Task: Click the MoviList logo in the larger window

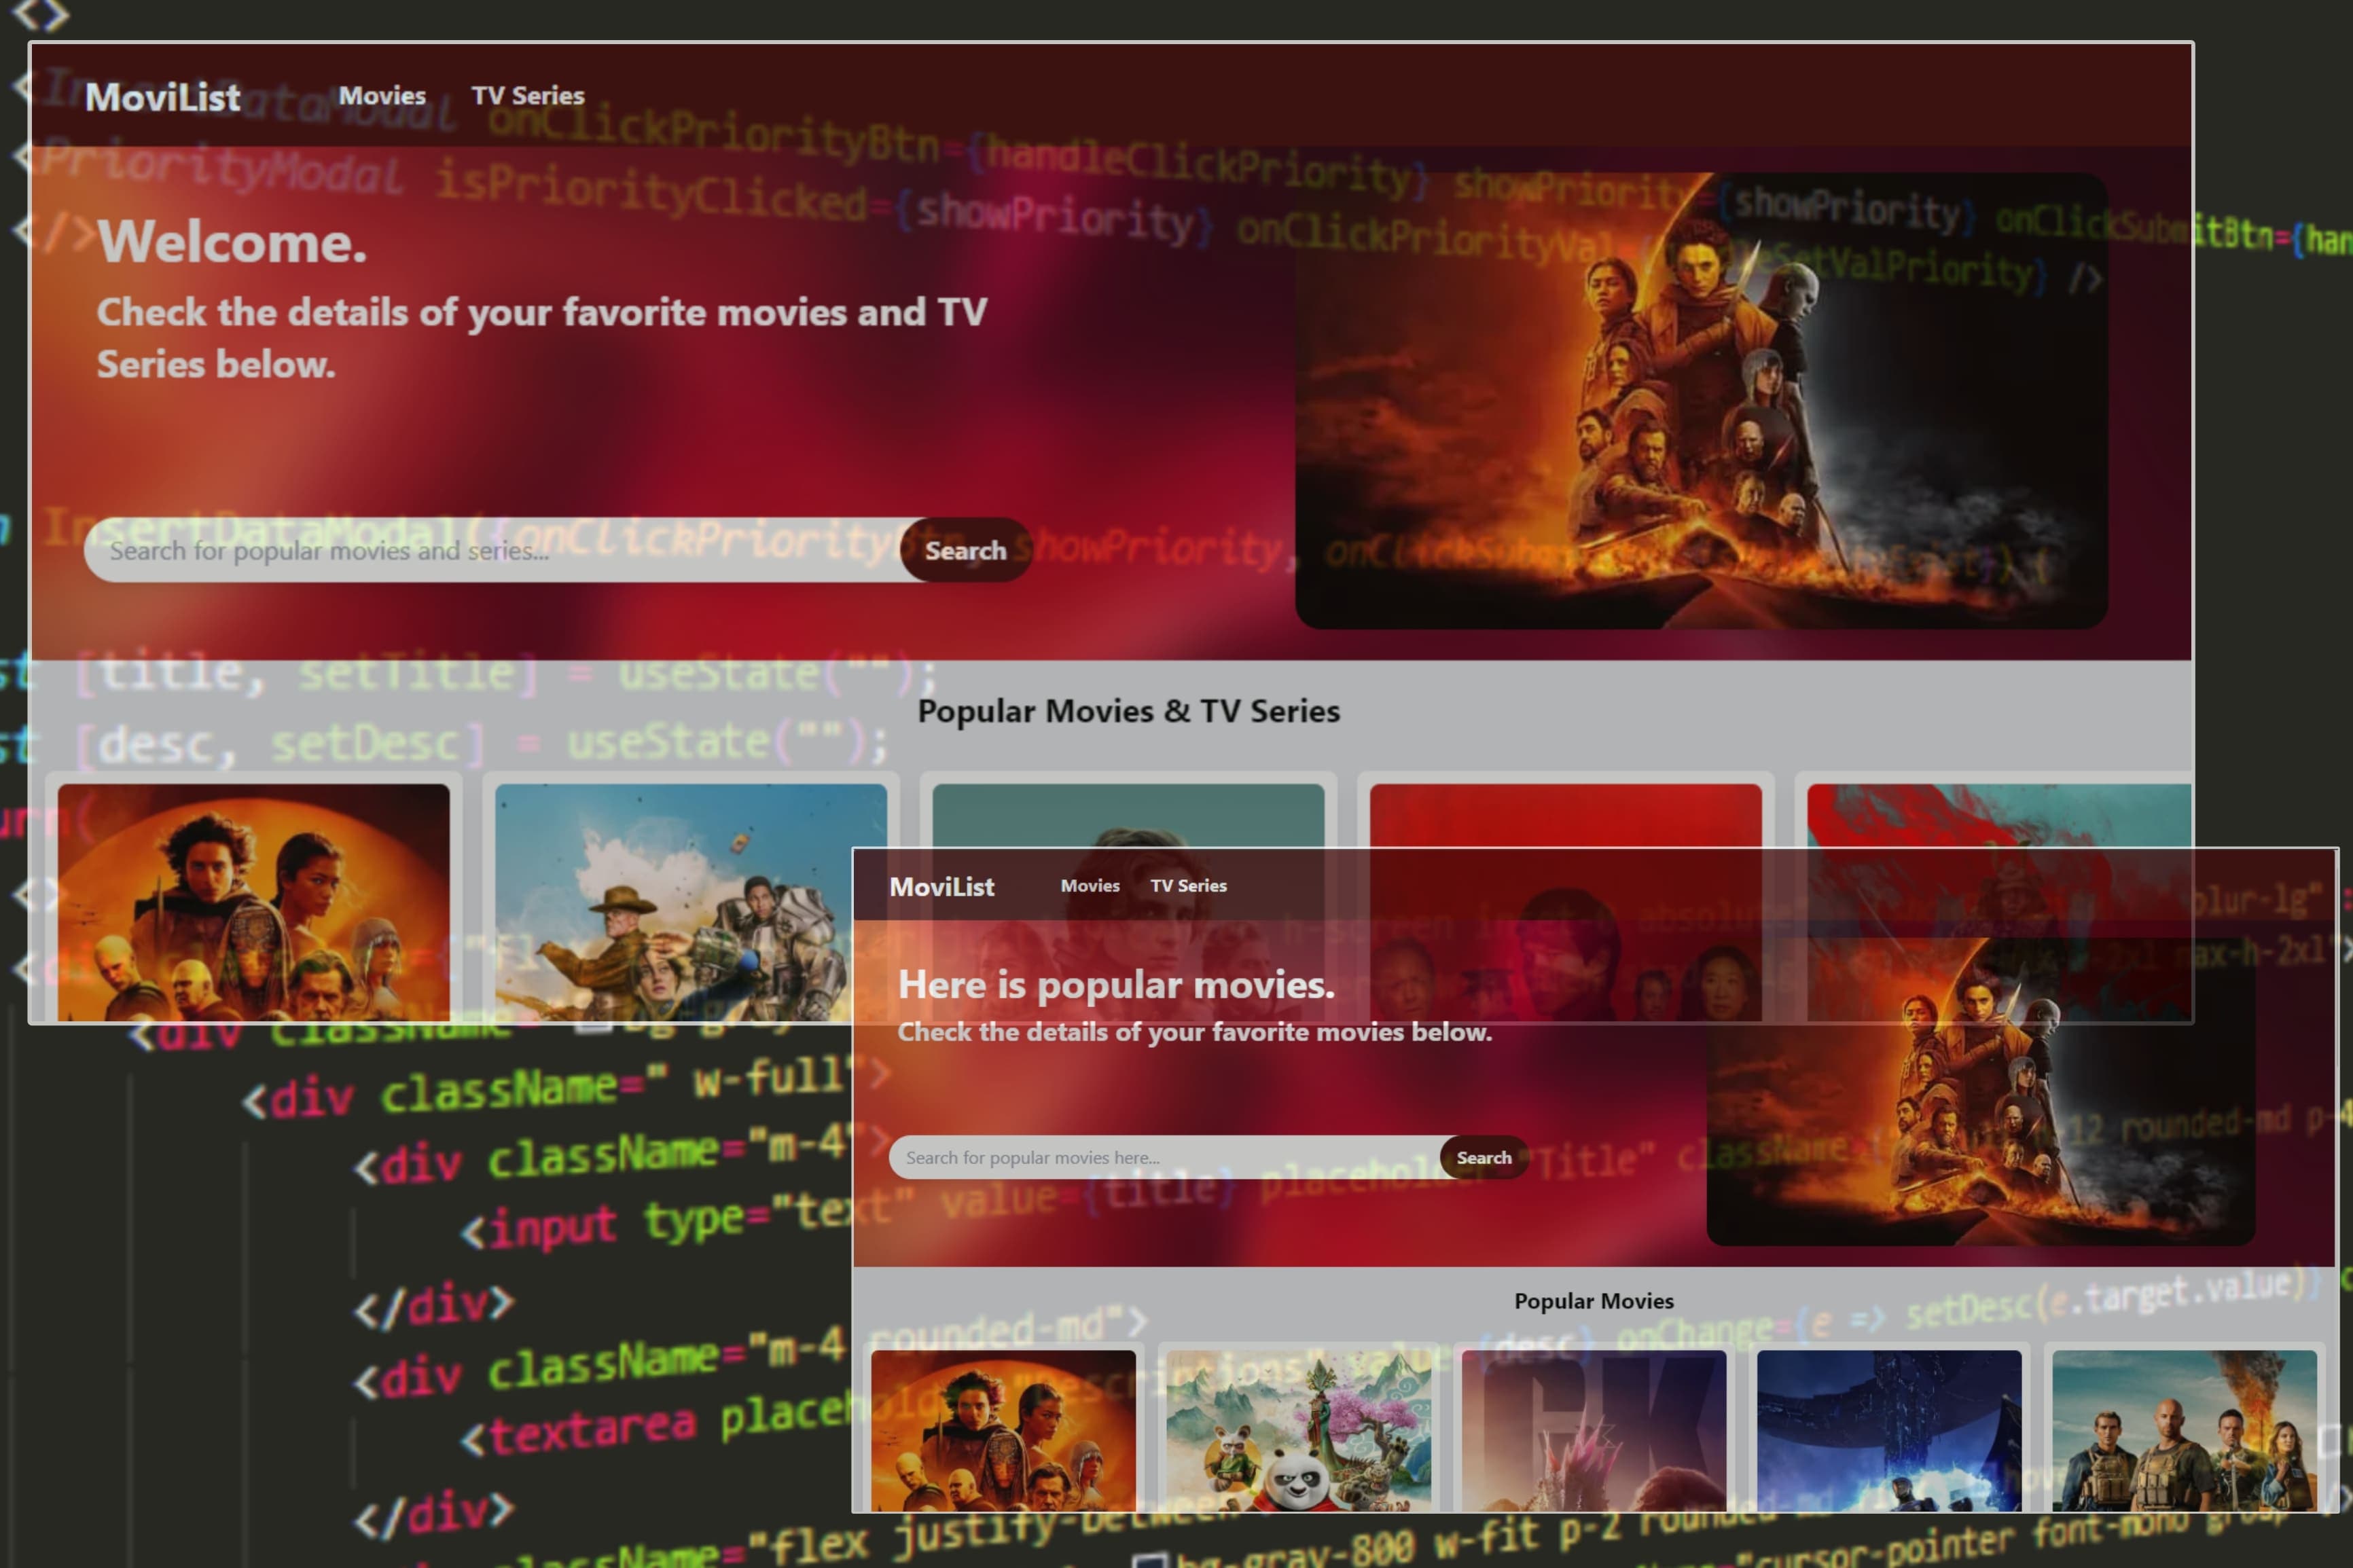Action: pos(162,97)
